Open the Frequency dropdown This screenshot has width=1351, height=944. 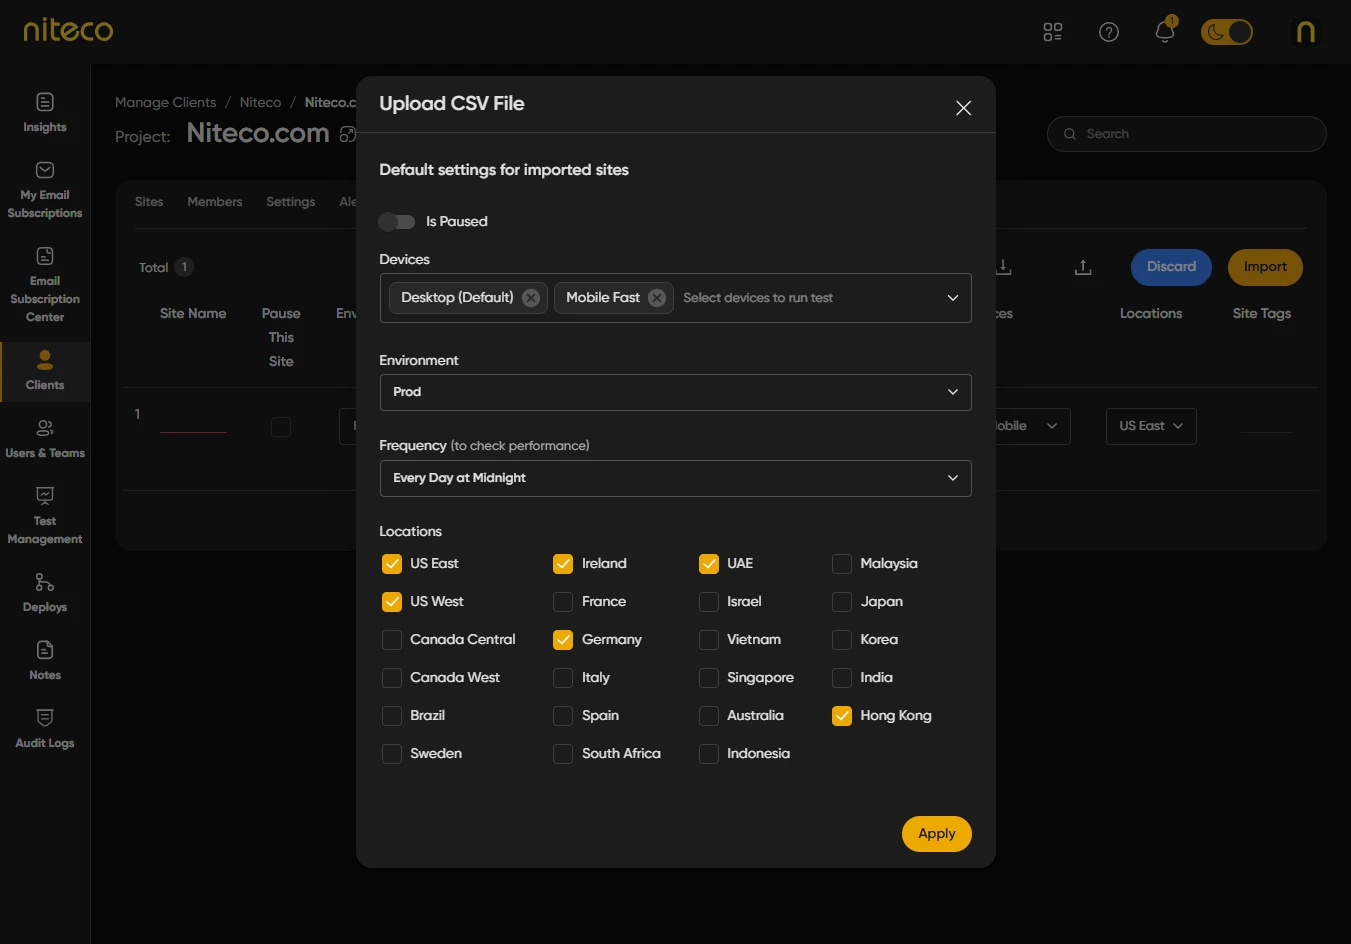675,478
